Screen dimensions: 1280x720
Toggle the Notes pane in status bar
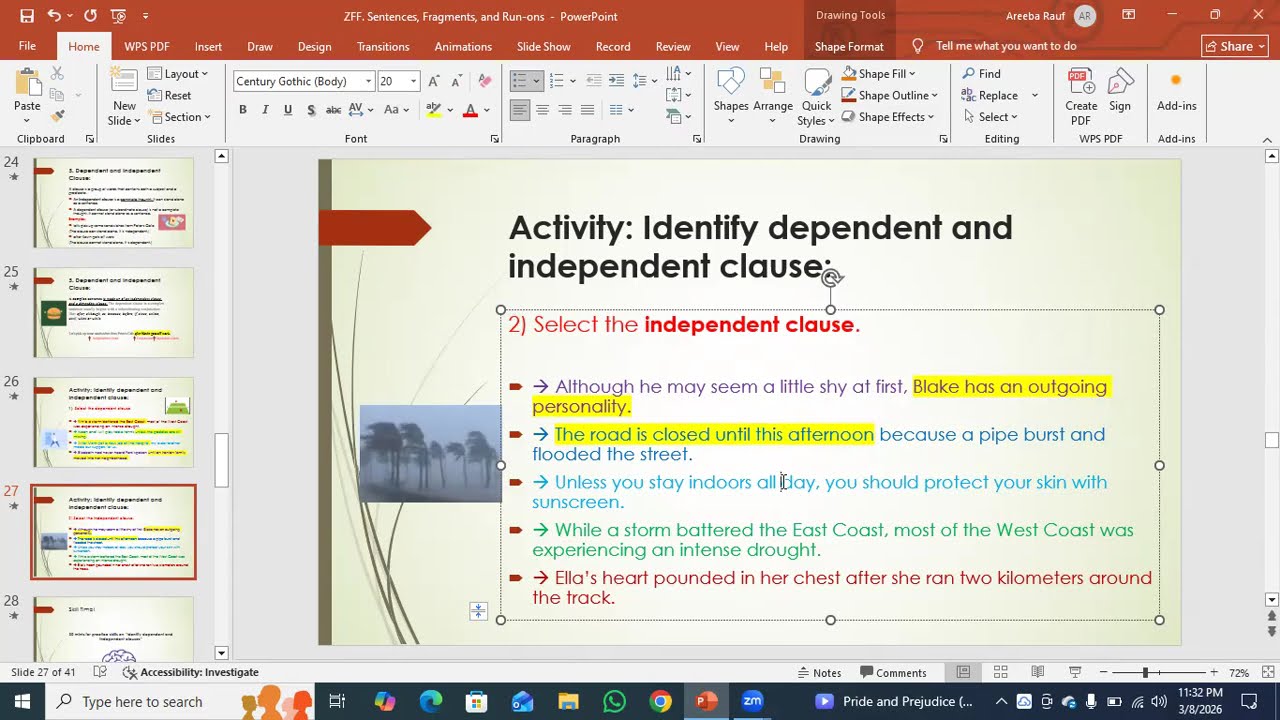click(x=819, y=672)
